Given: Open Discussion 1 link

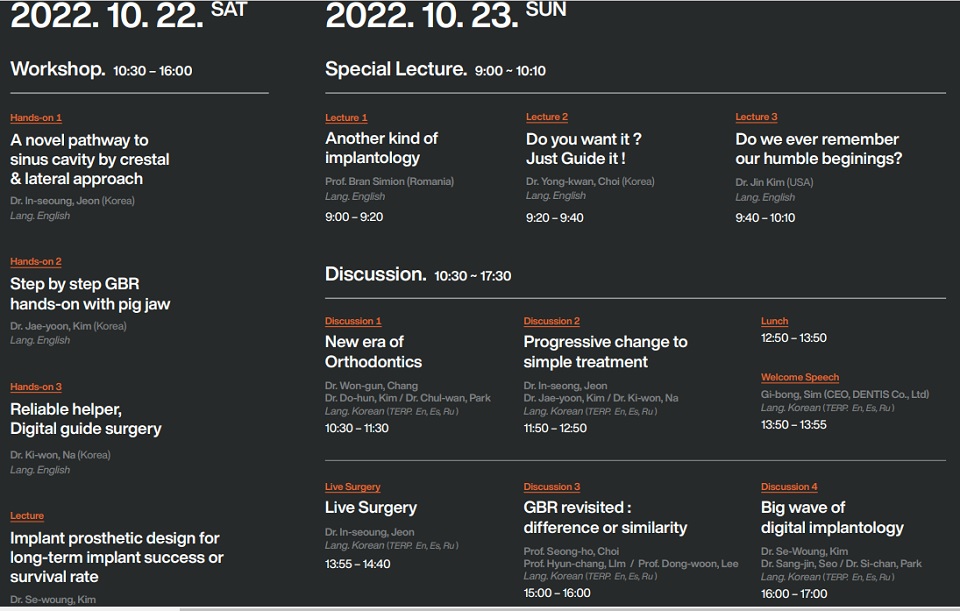Looking at the screenshot, I should pyautogui.click(x=353, y=321).
